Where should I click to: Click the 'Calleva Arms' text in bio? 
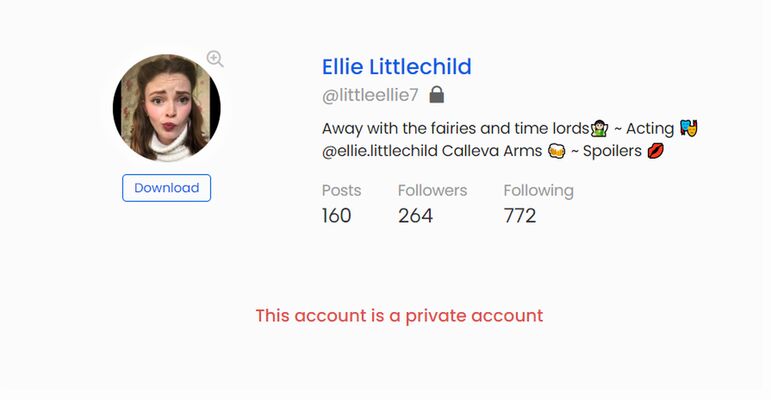[492, 151]
